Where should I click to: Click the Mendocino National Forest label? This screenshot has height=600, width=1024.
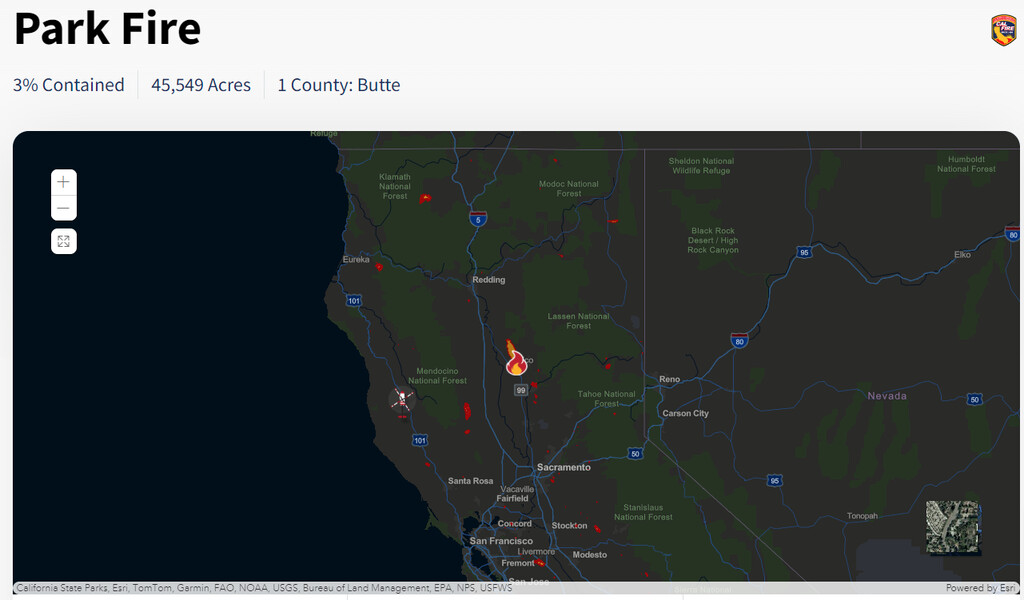click(438, 375)
